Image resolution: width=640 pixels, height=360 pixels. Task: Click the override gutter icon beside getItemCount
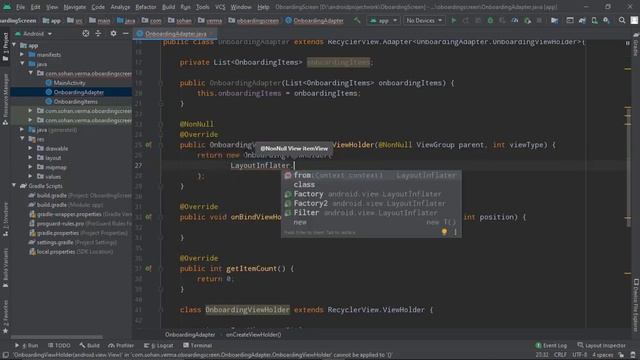pyautogui.click(x=149, y=268)
